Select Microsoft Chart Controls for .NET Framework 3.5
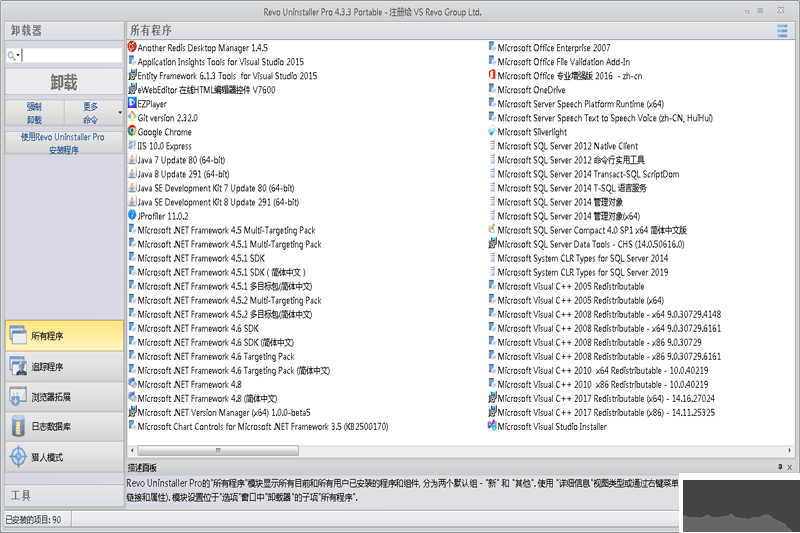 [x=258, y=426]
